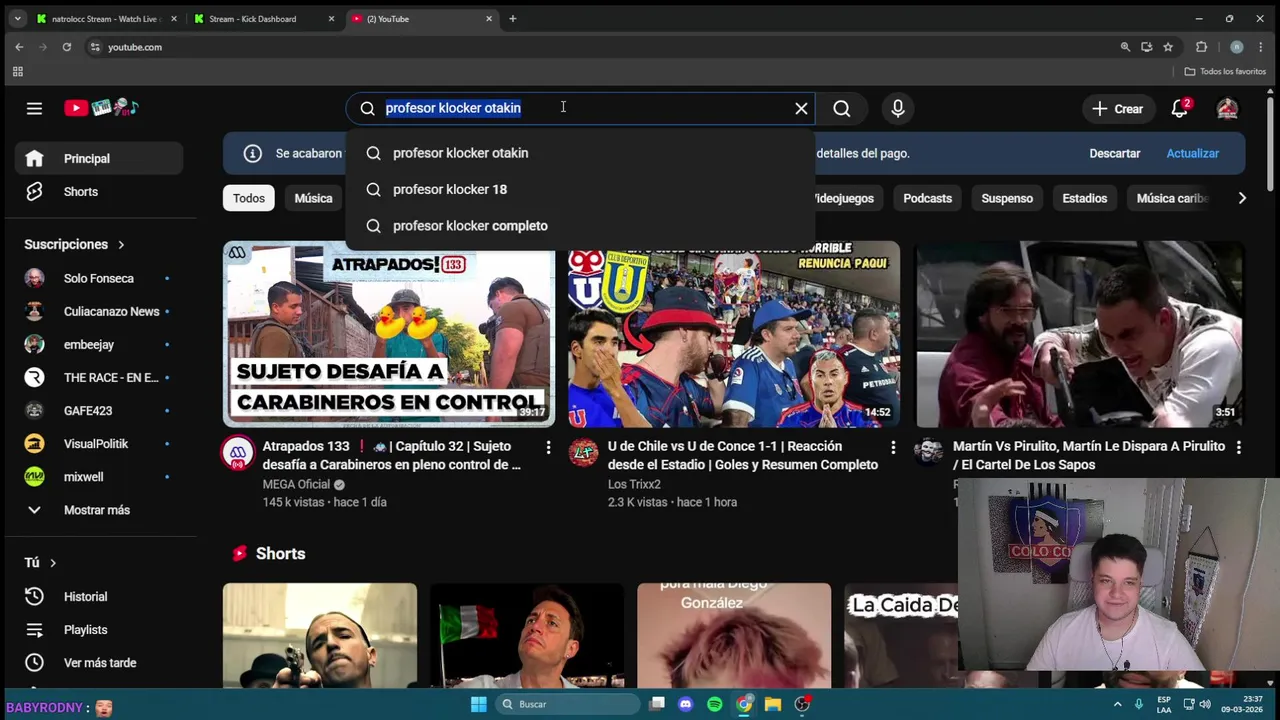Click the Crear button
The width and height of the screenshot is (1280, 720).
1117,108
